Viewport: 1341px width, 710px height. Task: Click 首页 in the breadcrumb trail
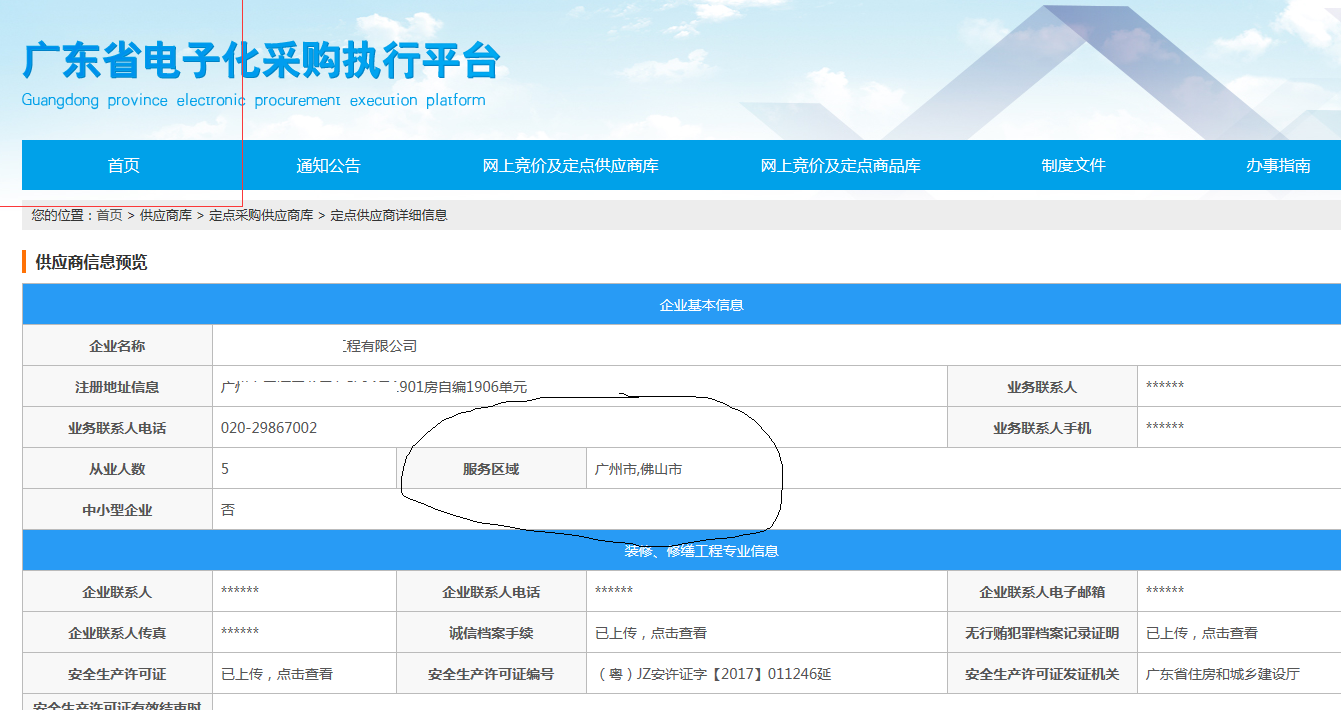(106, 214)
